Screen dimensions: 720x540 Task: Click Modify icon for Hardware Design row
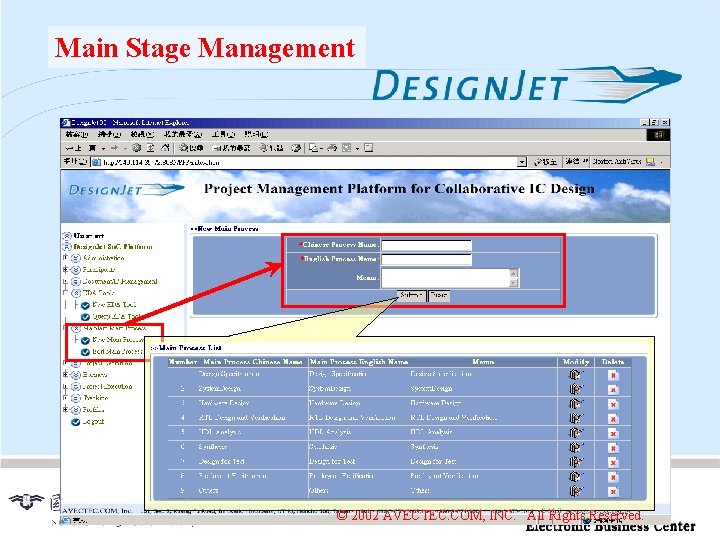coord(576,404)
